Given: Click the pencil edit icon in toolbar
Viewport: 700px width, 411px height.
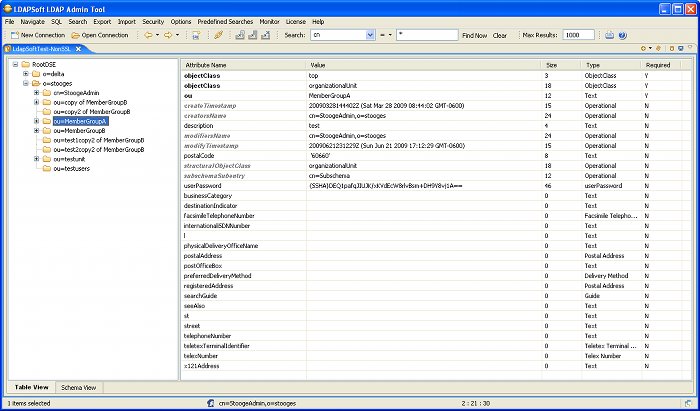Looking at the screenshot, I should point(219,35).
